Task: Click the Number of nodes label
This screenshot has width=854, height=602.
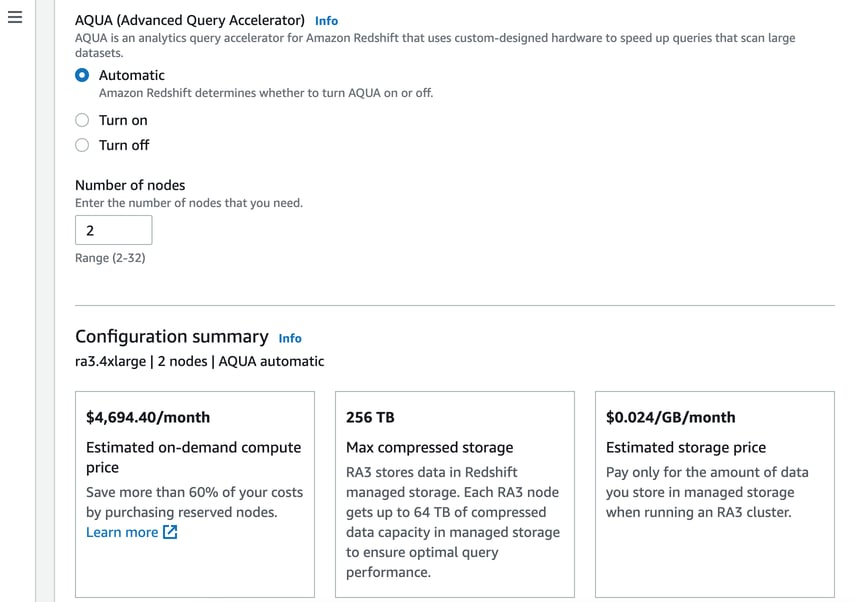Action: coord(130,185)
